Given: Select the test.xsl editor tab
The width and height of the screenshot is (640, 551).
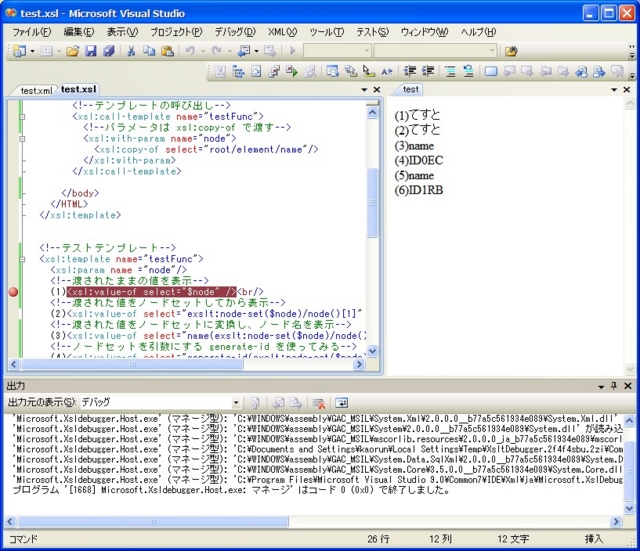Looking at the screenshot, I should tap(78, 89).
